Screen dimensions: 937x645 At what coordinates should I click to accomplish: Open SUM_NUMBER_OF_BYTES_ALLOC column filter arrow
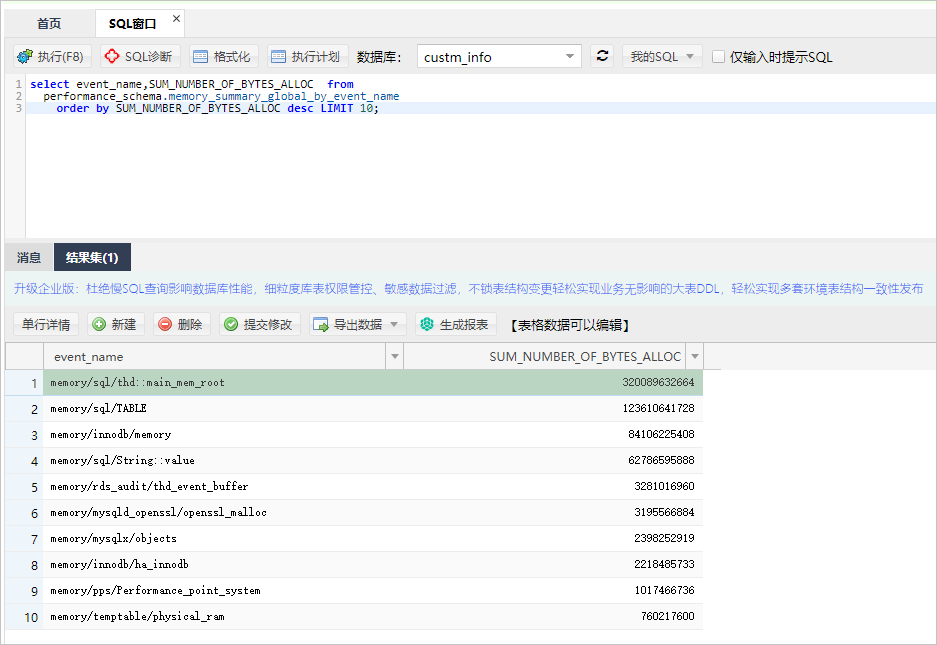[694, 356]
